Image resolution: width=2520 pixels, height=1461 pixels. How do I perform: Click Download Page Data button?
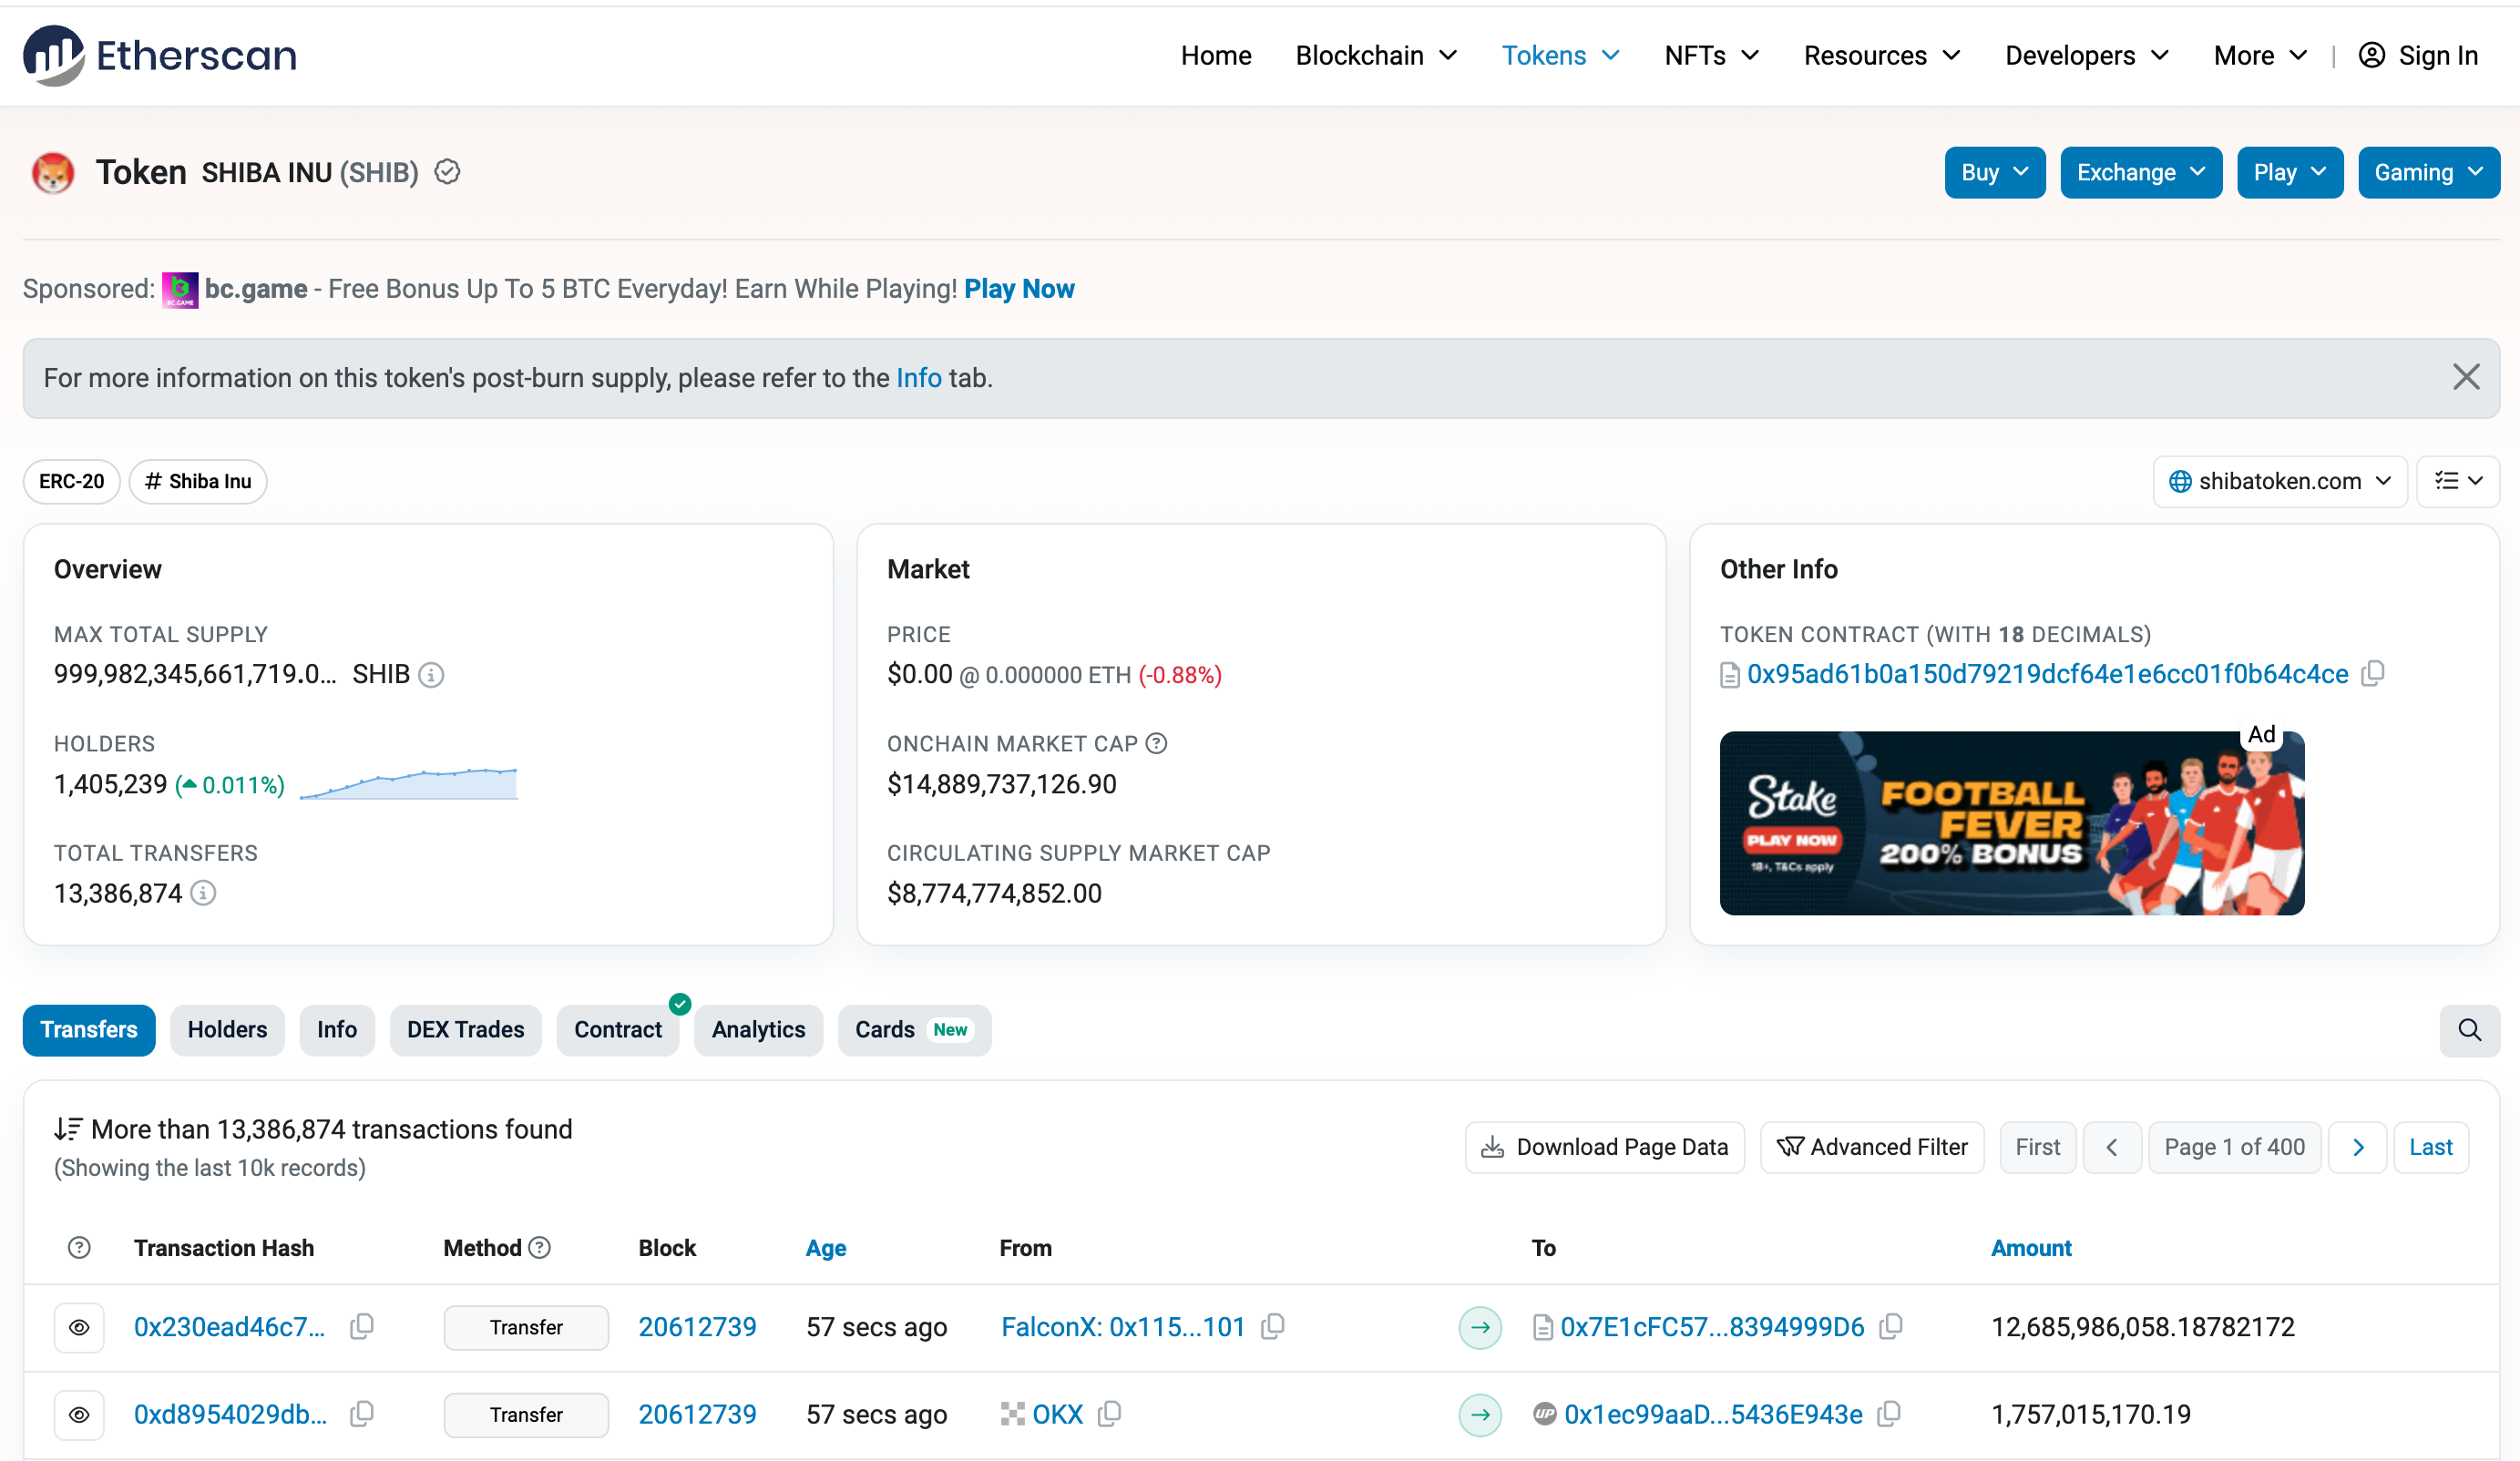1604,1147
